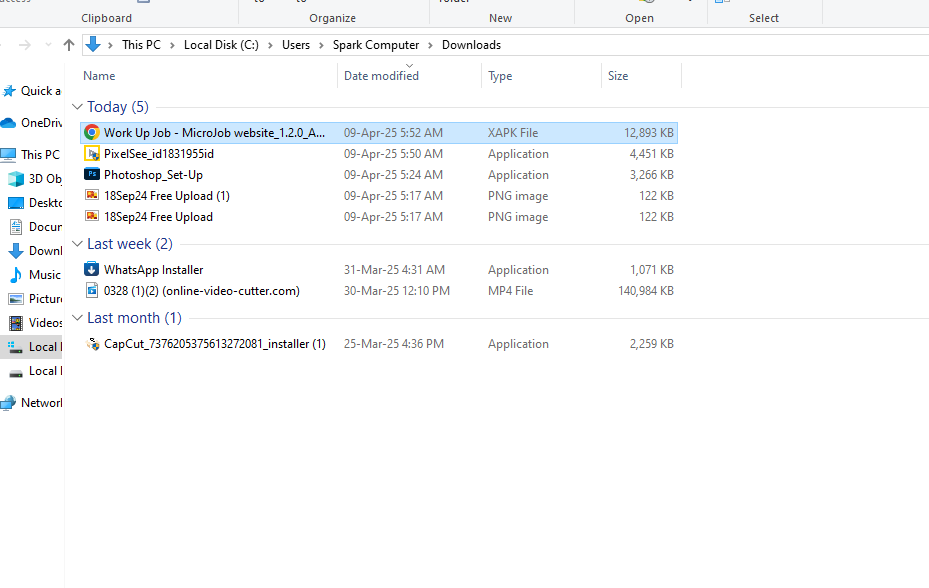929x588 pixels.
Task: Click the Forward navigation arrow
Action: (x=24, y=44)
